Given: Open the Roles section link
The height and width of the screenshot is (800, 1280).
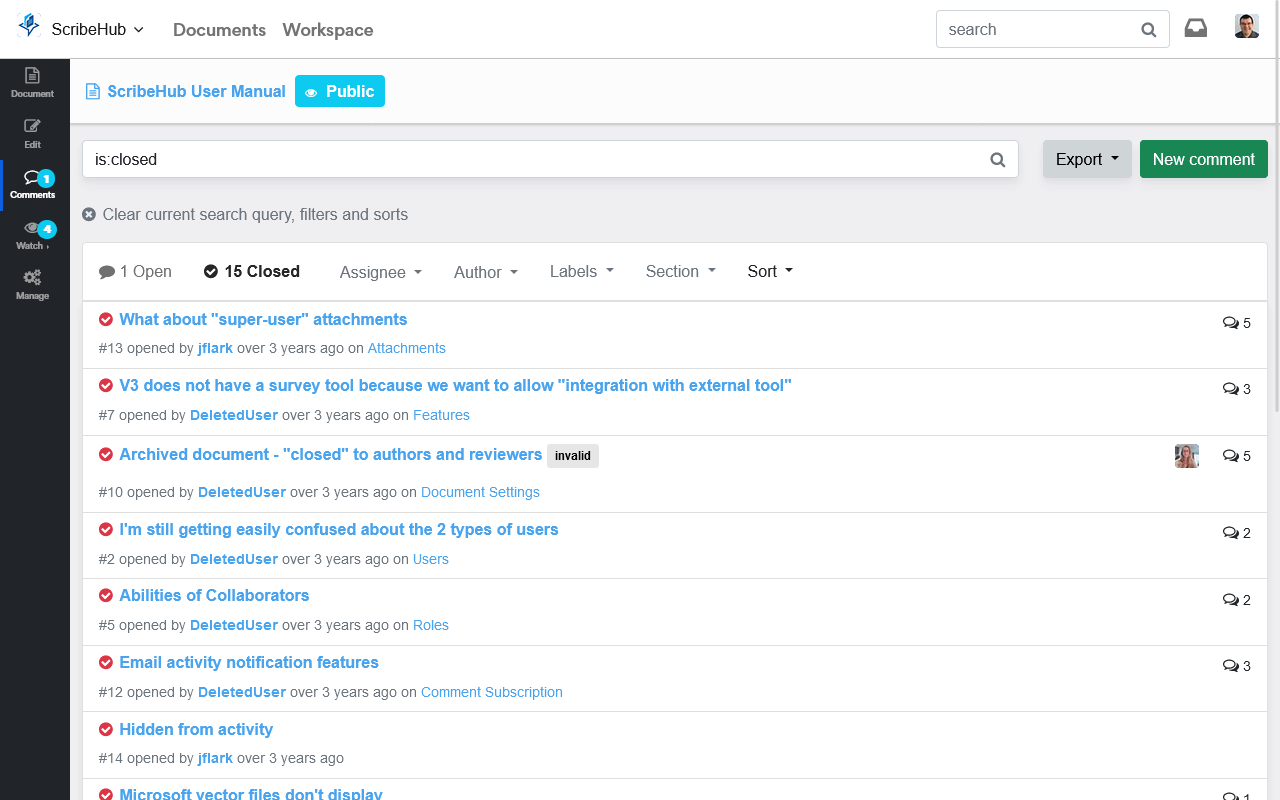Looking at the screenshot, I should pyautogui.click(x=431, y=625).
